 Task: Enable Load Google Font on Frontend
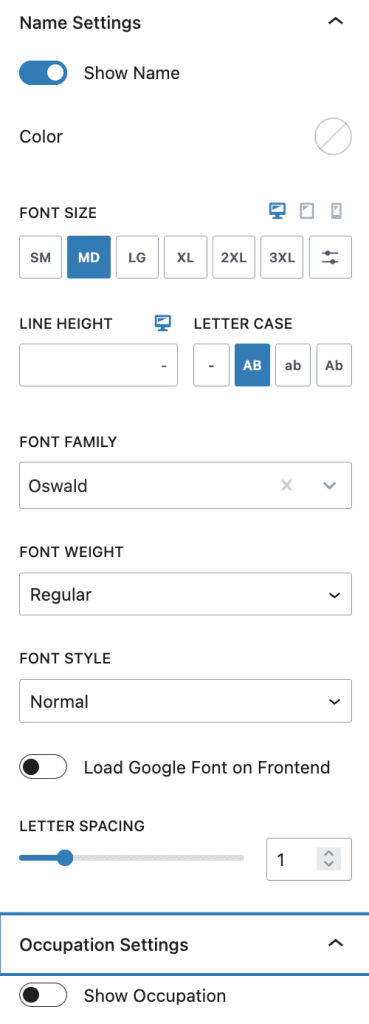(x=43, y=767)
